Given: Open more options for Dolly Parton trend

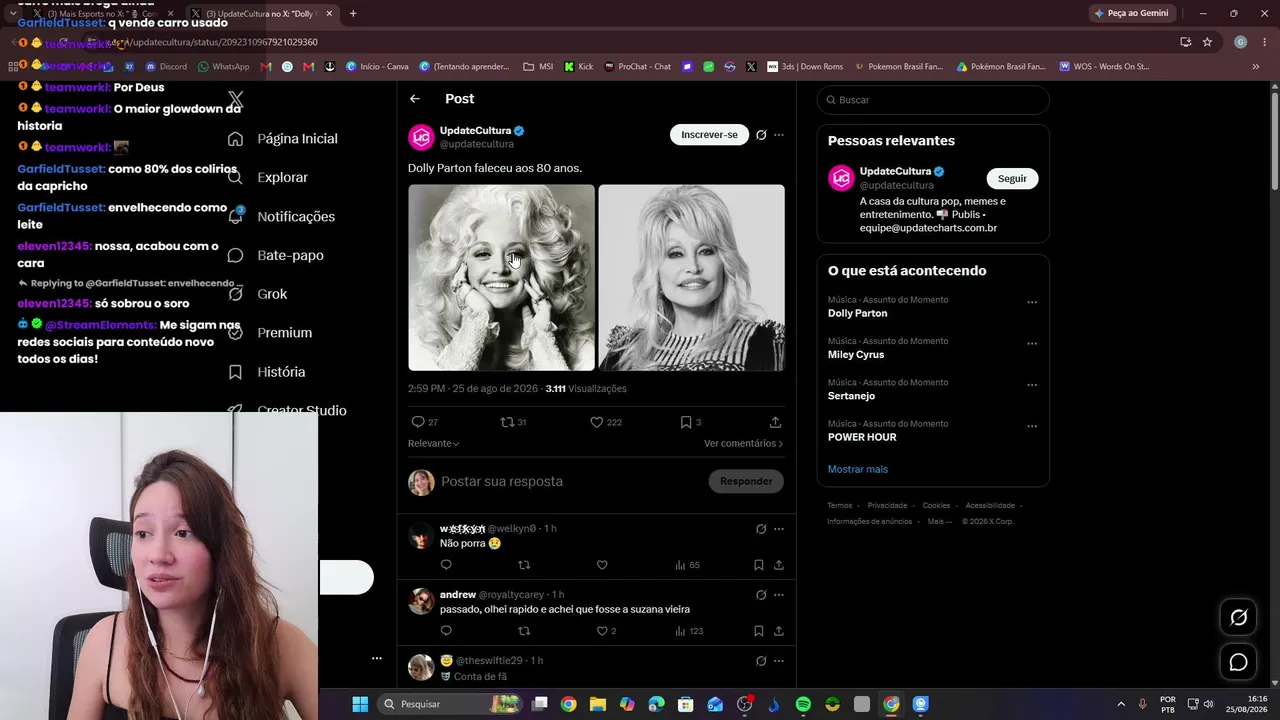Looking at the screenshot, I should coord(1032,302).
